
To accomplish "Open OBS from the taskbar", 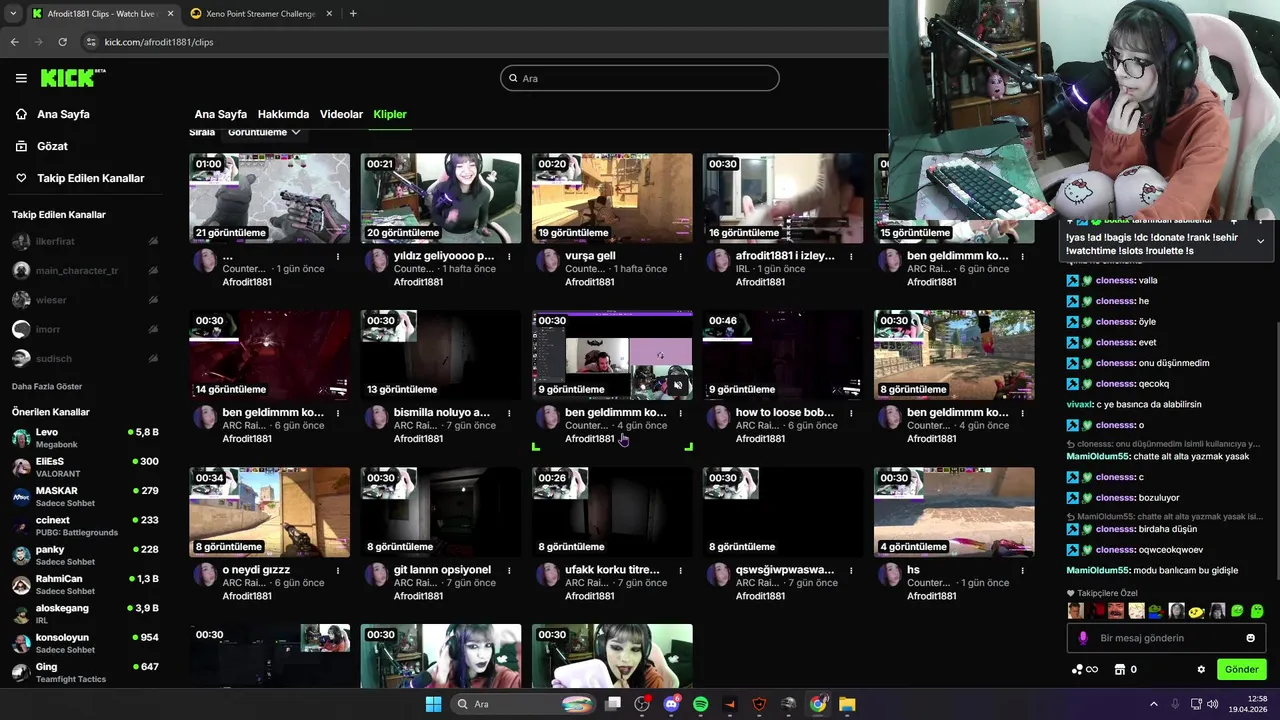I will click(642, 704).
